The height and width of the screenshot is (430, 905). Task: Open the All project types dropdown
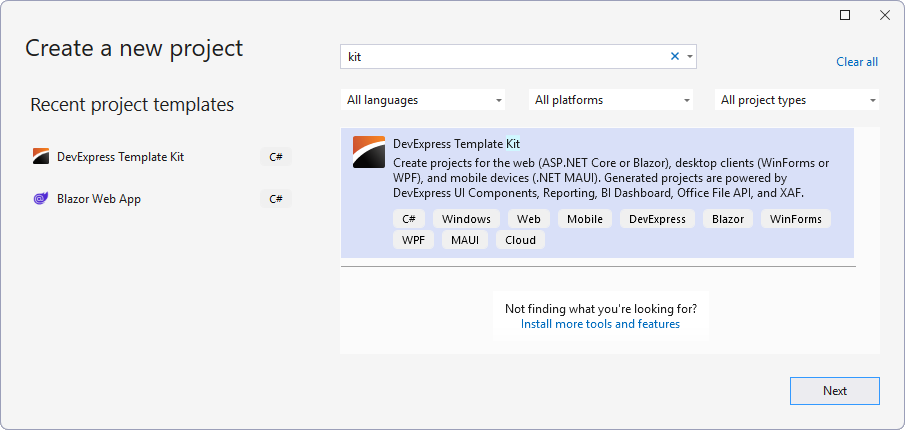click(x=798, y=100)
